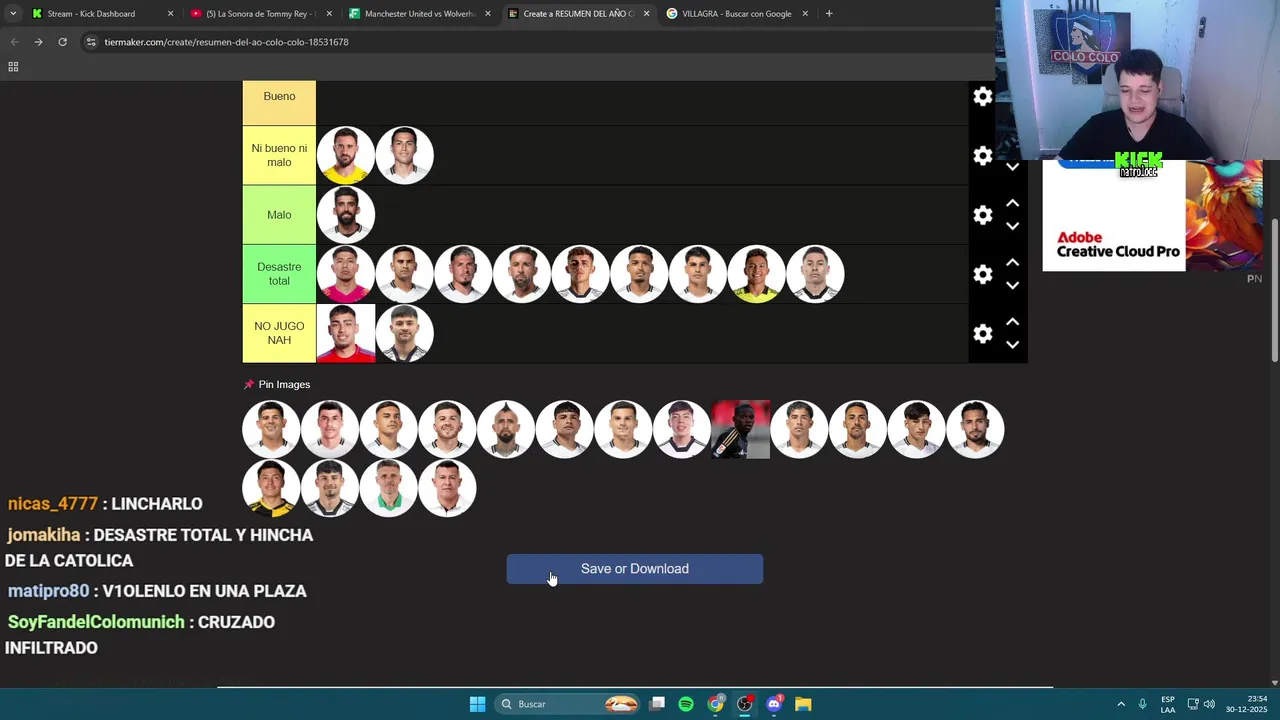Open the tab search dropdown
The height and width of the screenshot is (720, 1280).
click(13, 13)
